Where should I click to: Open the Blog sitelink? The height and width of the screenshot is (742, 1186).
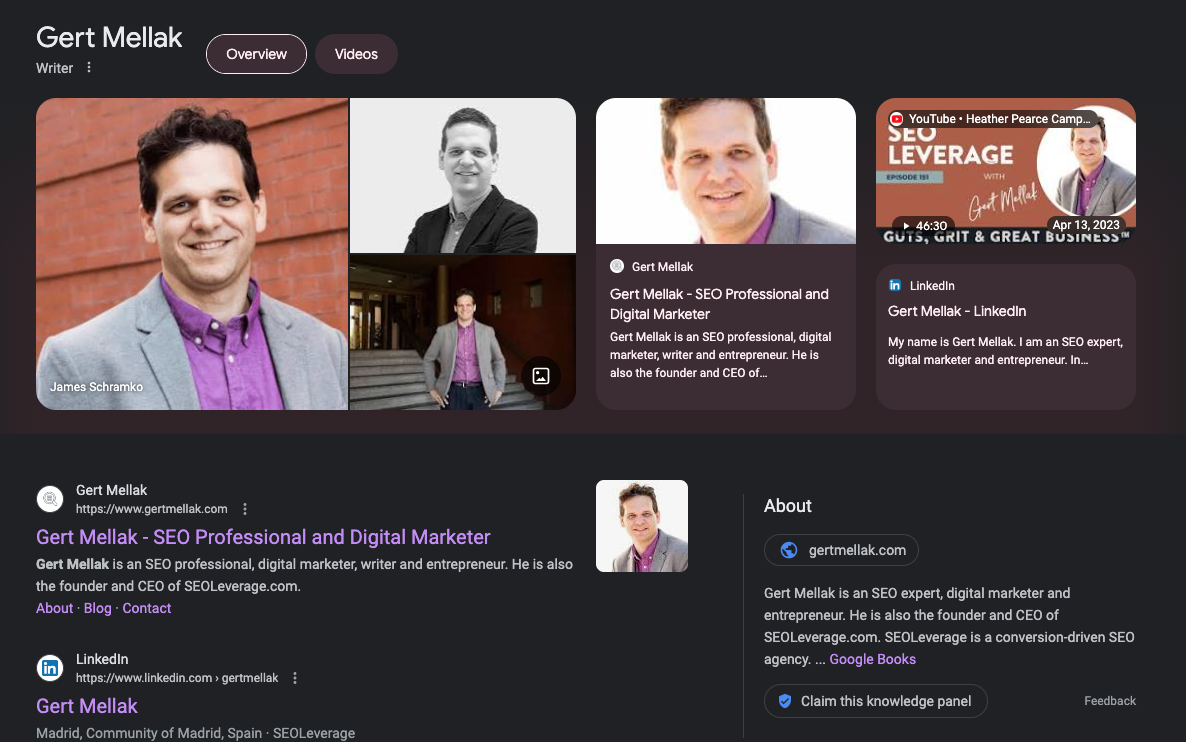pos(98,608)
